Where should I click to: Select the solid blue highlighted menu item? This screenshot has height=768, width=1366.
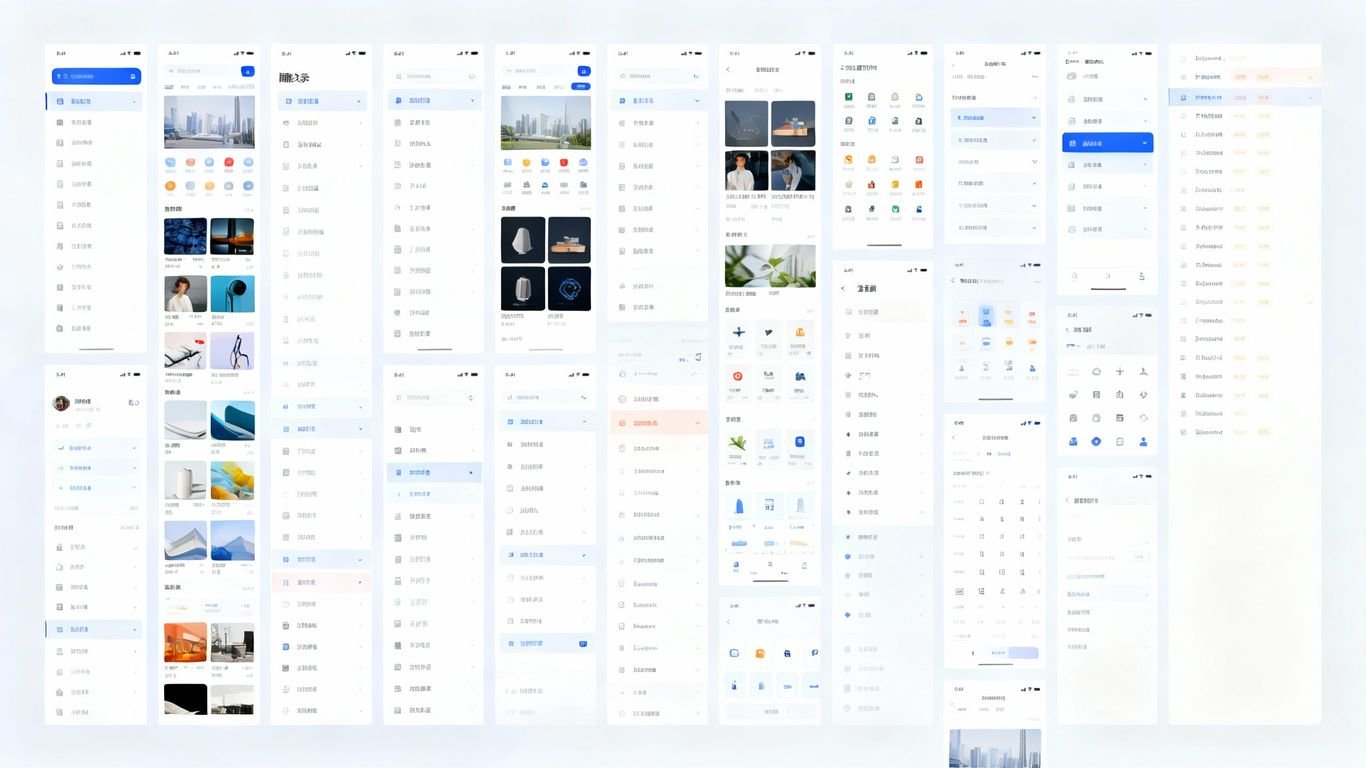click(x=1107, y=143)
